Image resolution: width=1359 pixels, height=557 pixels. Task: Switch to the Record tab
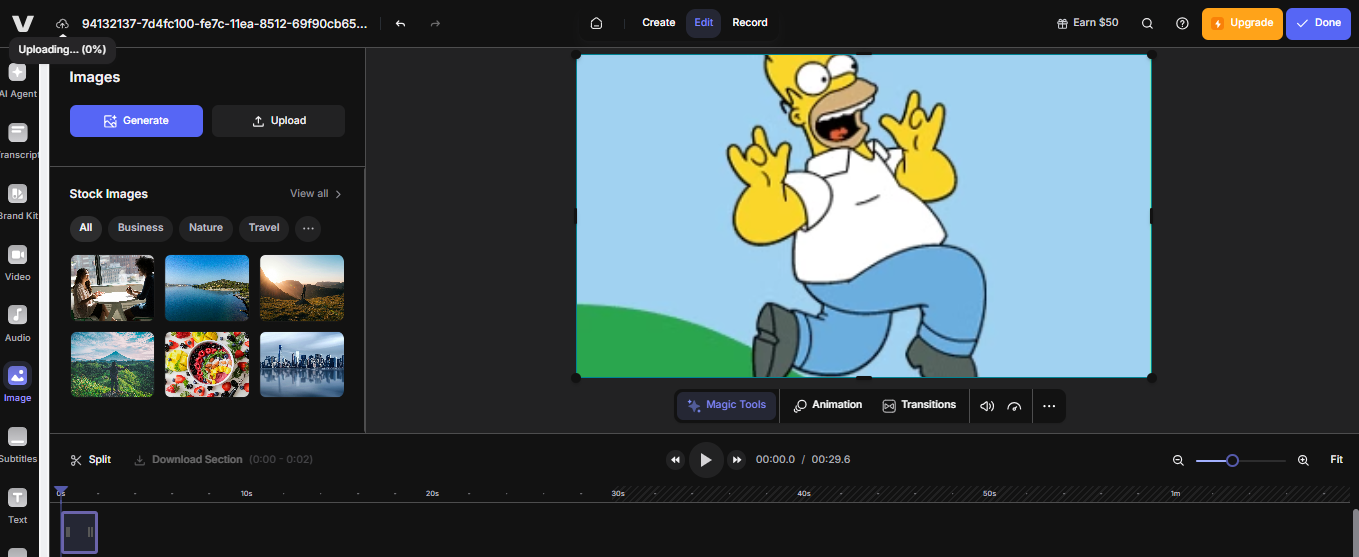click(x=750, y=23)
